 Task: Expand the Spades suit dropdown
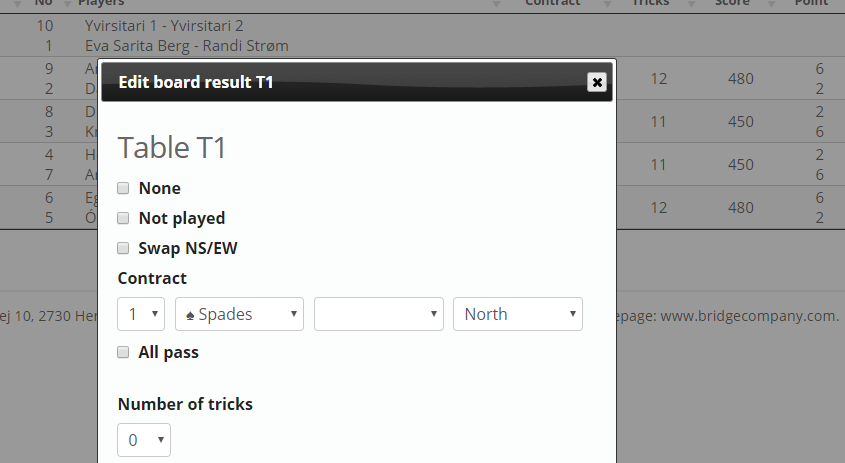click(x=239, y=314)
